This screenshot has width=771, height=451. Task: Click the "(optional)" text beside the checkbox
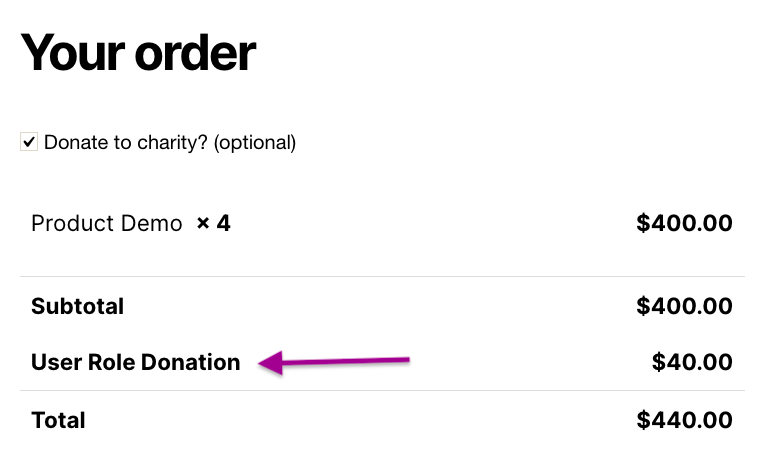tap(256, 143)
